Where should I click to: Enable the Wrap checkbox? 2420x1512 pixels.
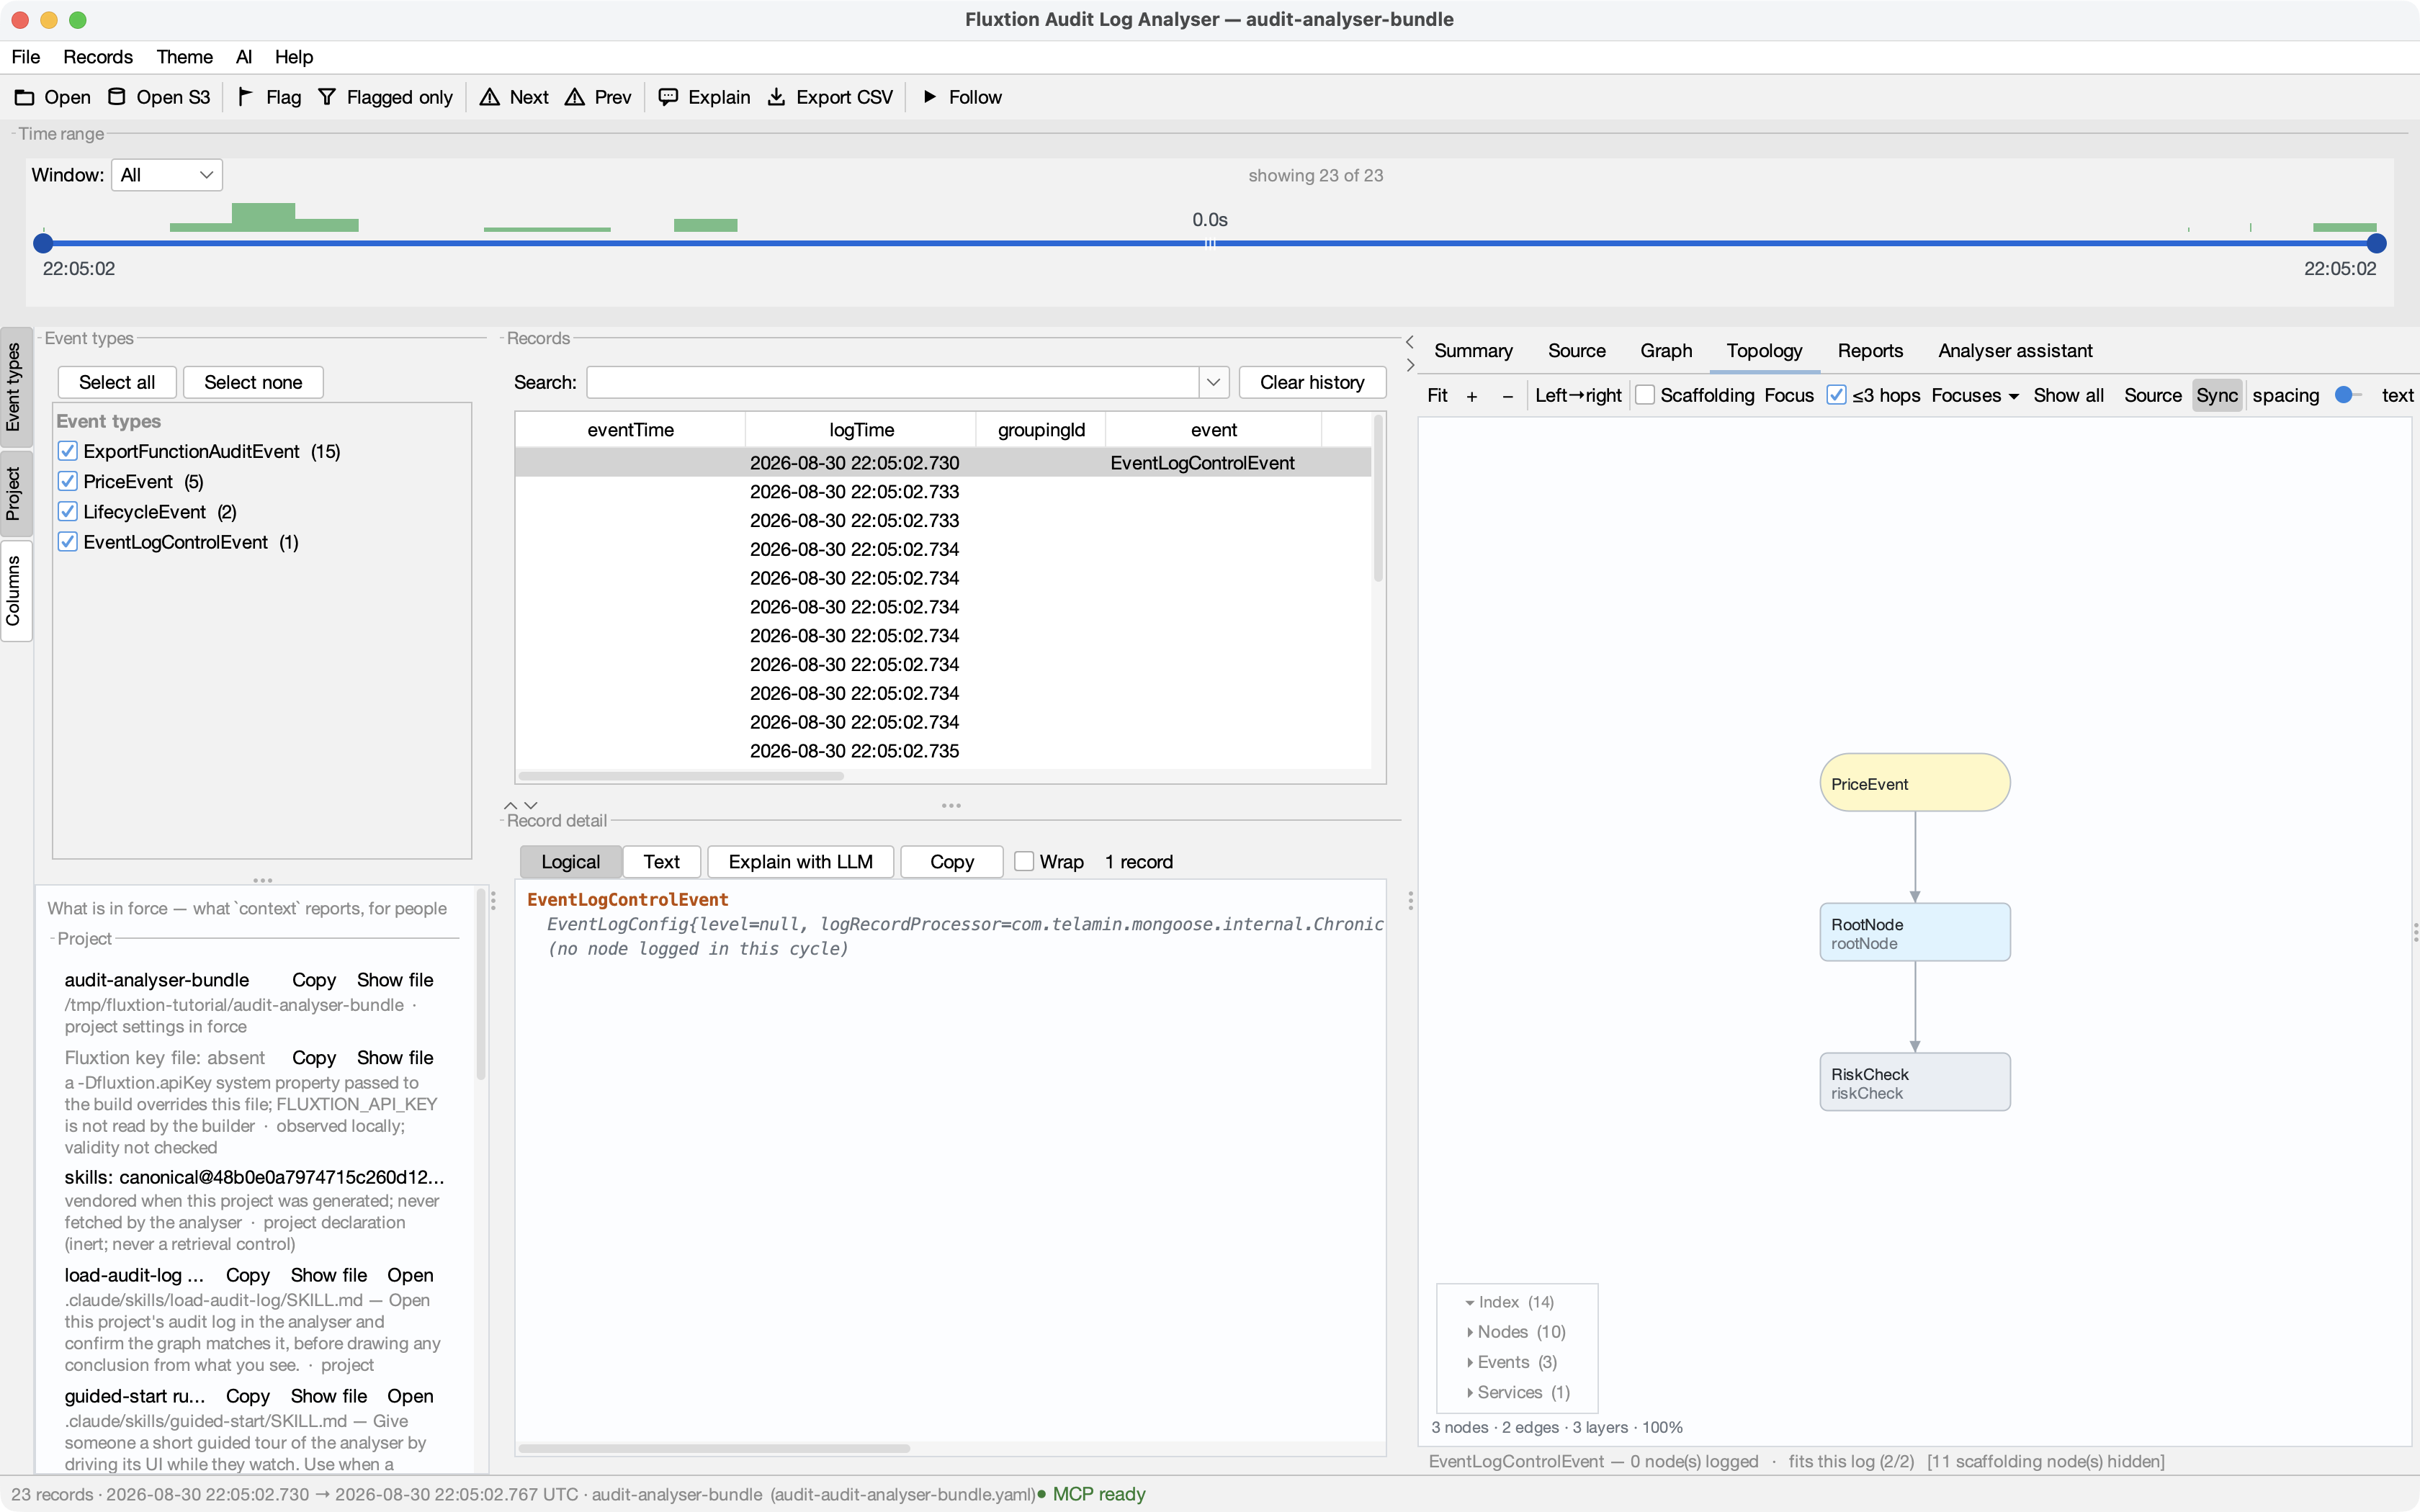click(1024, 861)
